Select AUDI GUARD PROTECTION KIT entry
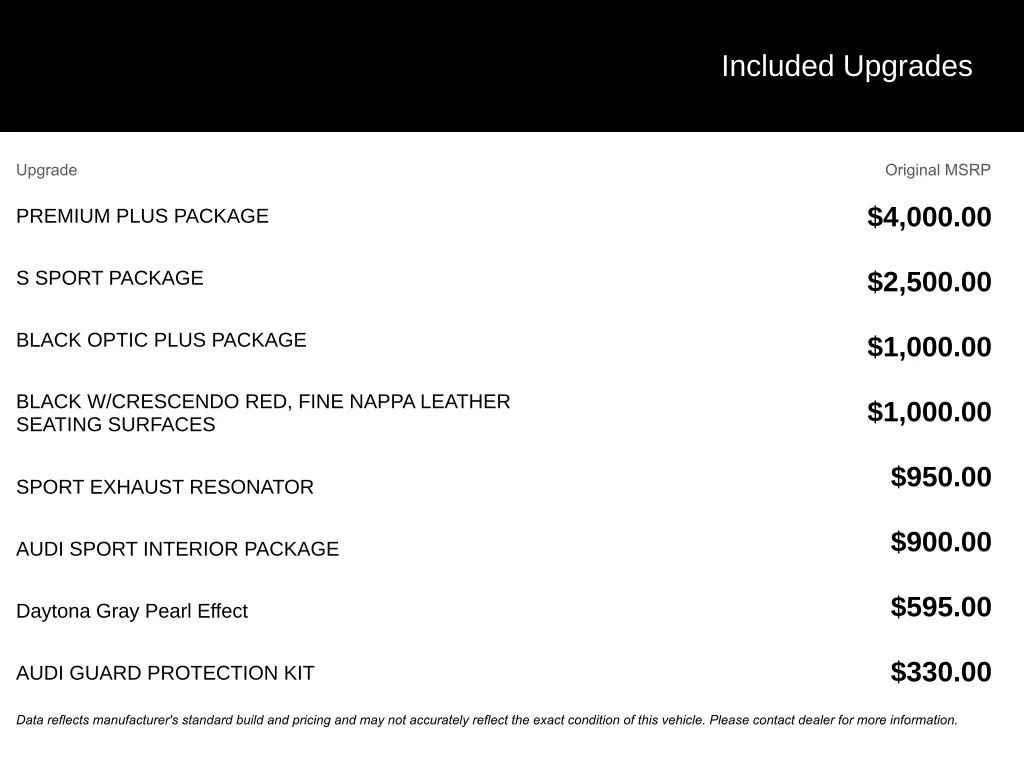Image resolution: width=1024 pixels, height=768 pixels. pyautogui.click(x=165, y=673)
